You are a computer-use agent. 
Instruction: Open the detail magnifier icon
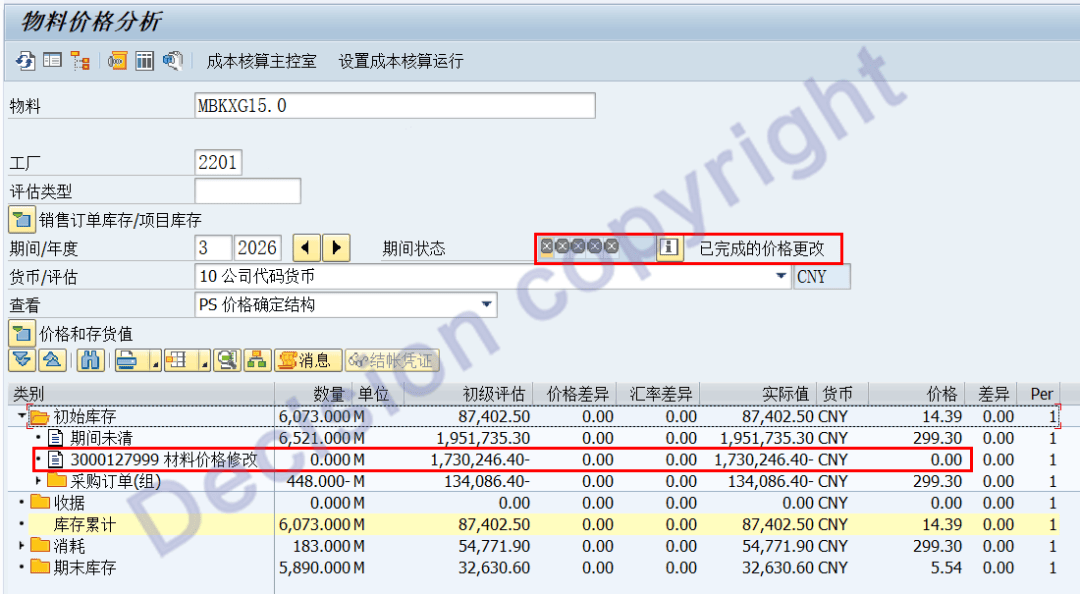[x=227, y=360]
